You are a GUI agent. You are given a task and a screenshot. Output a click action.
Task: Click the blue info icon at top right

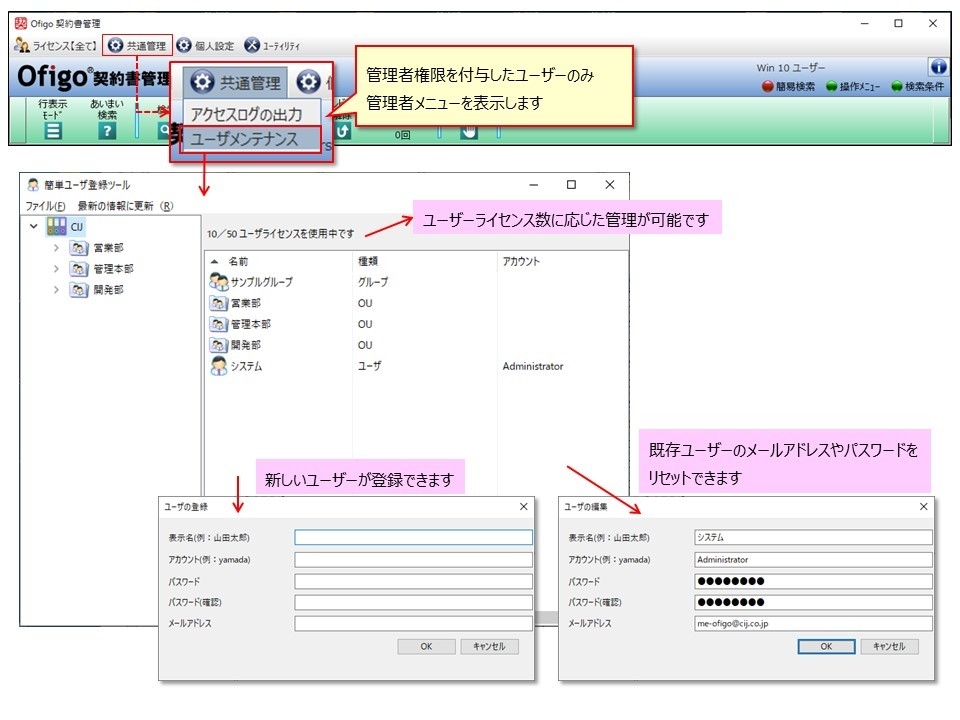coord(938,67)
